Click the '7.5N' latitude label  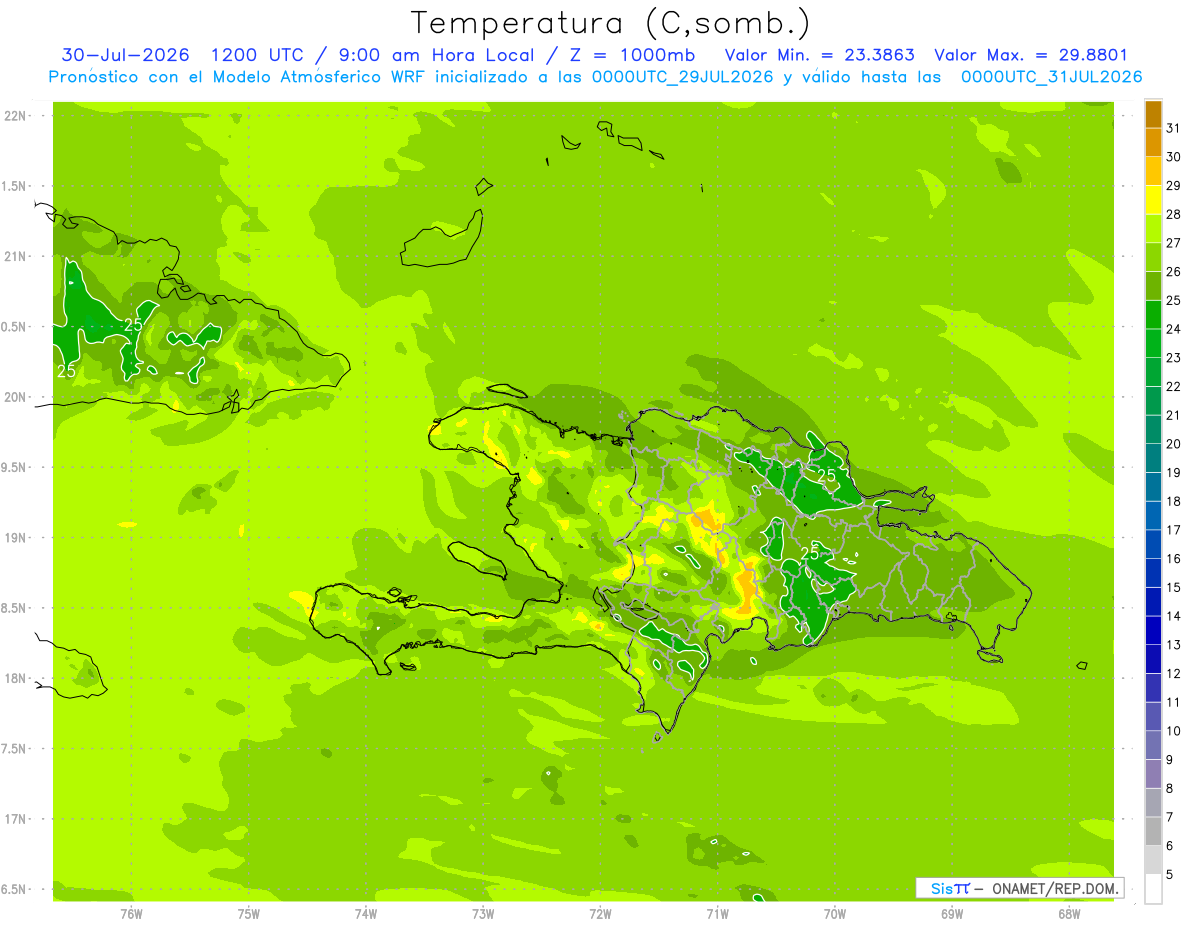(x=15, y=749)
